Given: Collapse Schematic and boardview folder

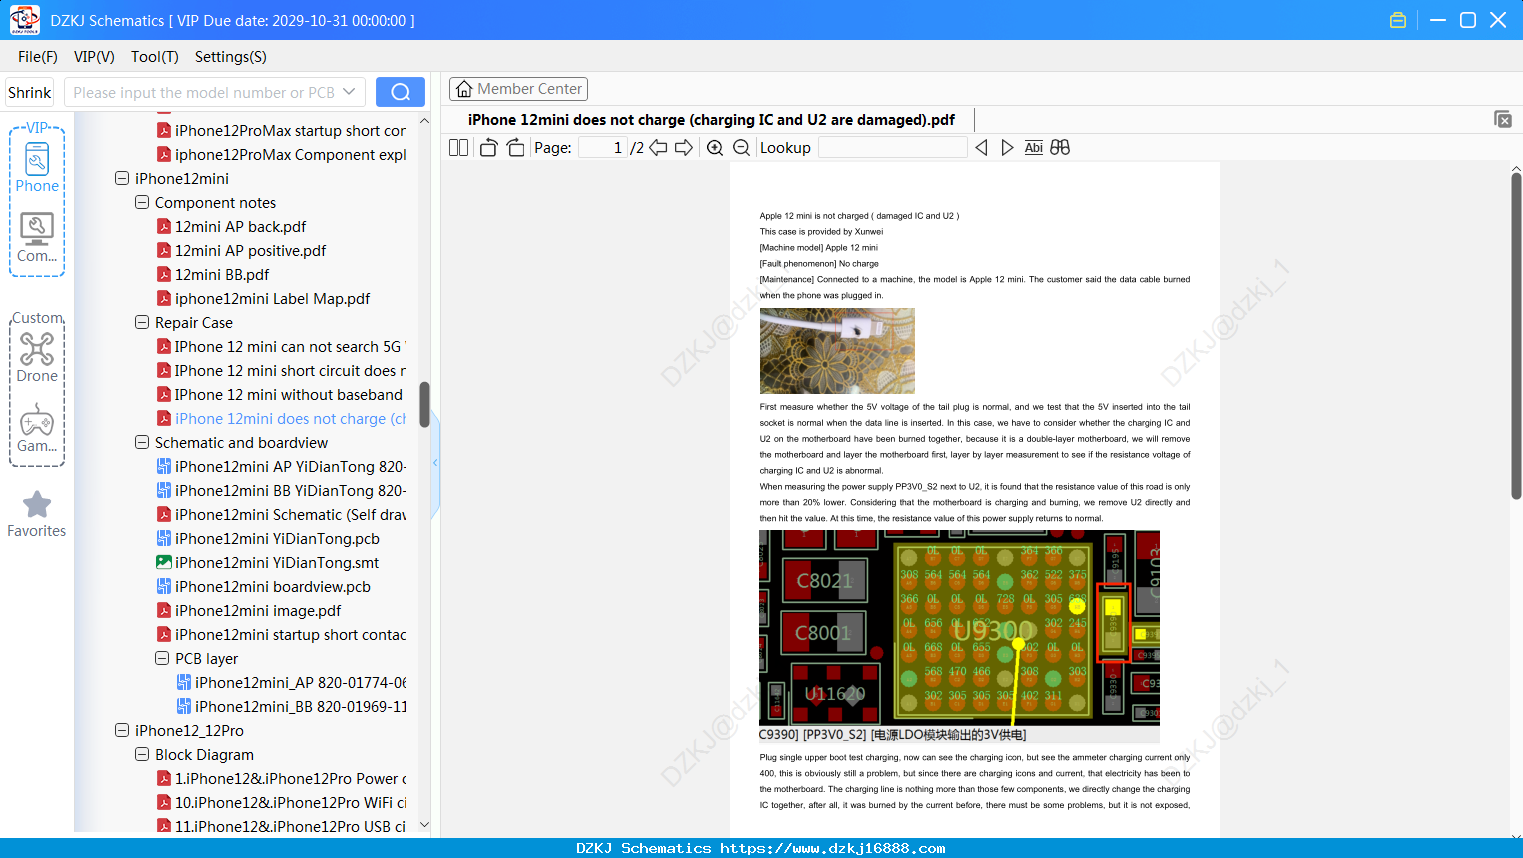Looking at the screenshot, I should [x=142, y=443].
